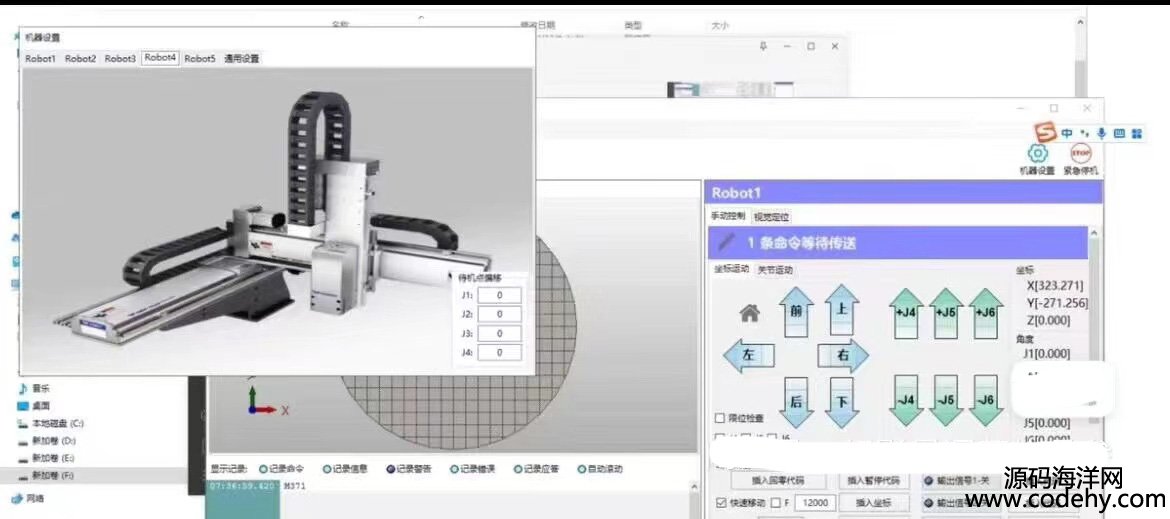
Task: Switch to the Robot1 settings tab
Action: pos(40,59)
